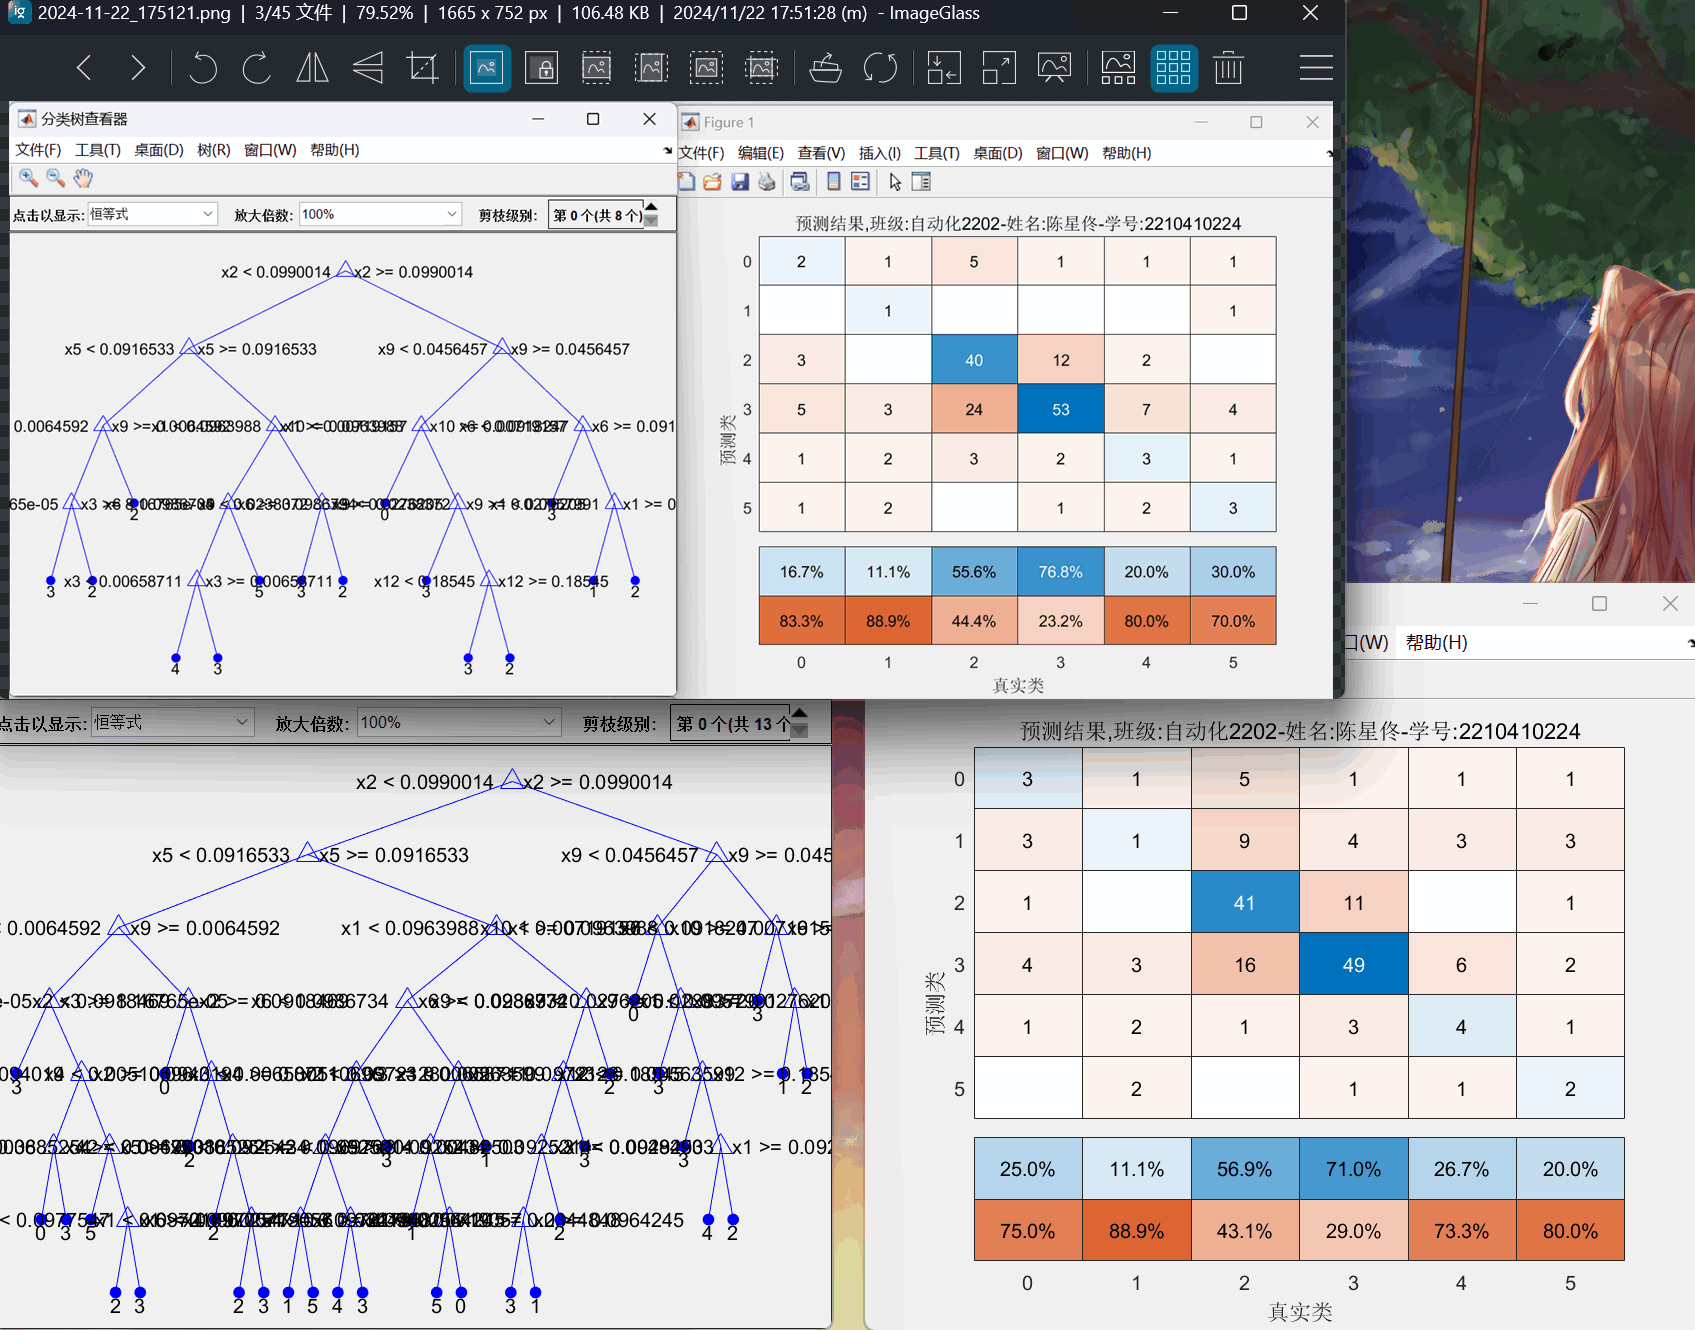Open 文件(F) menu in pictured tree viewer
The image size is (1695, 1330).
point(38,150)
